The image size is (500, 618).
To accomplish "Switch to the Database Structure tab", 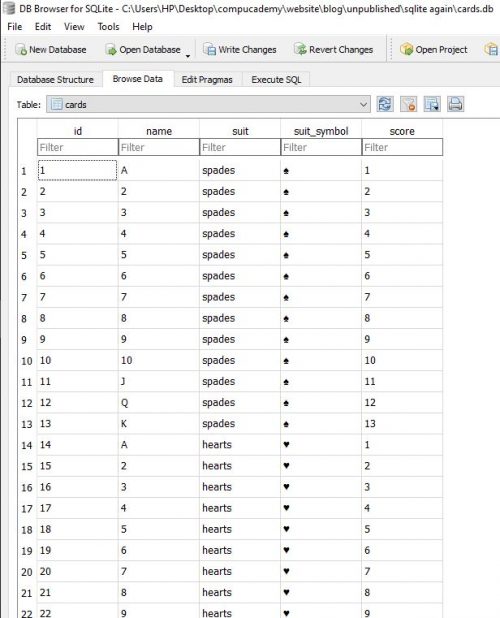I will pos(55,80).
